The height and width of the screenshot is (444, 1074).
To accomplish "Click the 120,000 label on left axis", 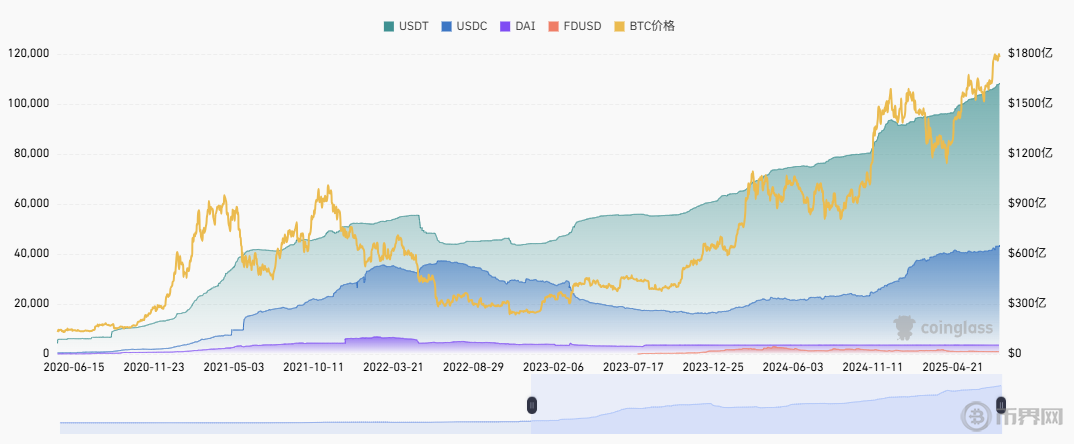I will (28, 54).
